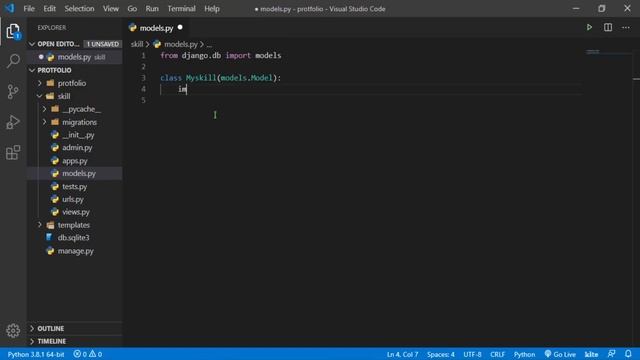Expand the __pycache__ folder
The width and height of the screenshot is (640, 360).
point(44,109)
